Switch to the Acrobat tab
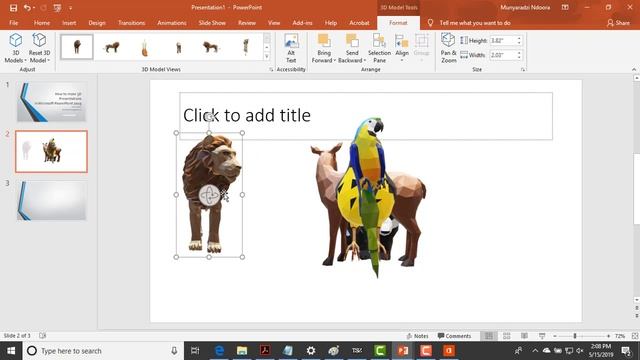The width and height of the screenshot is (640, 360). pyautogui.click(x=359, y=23)
